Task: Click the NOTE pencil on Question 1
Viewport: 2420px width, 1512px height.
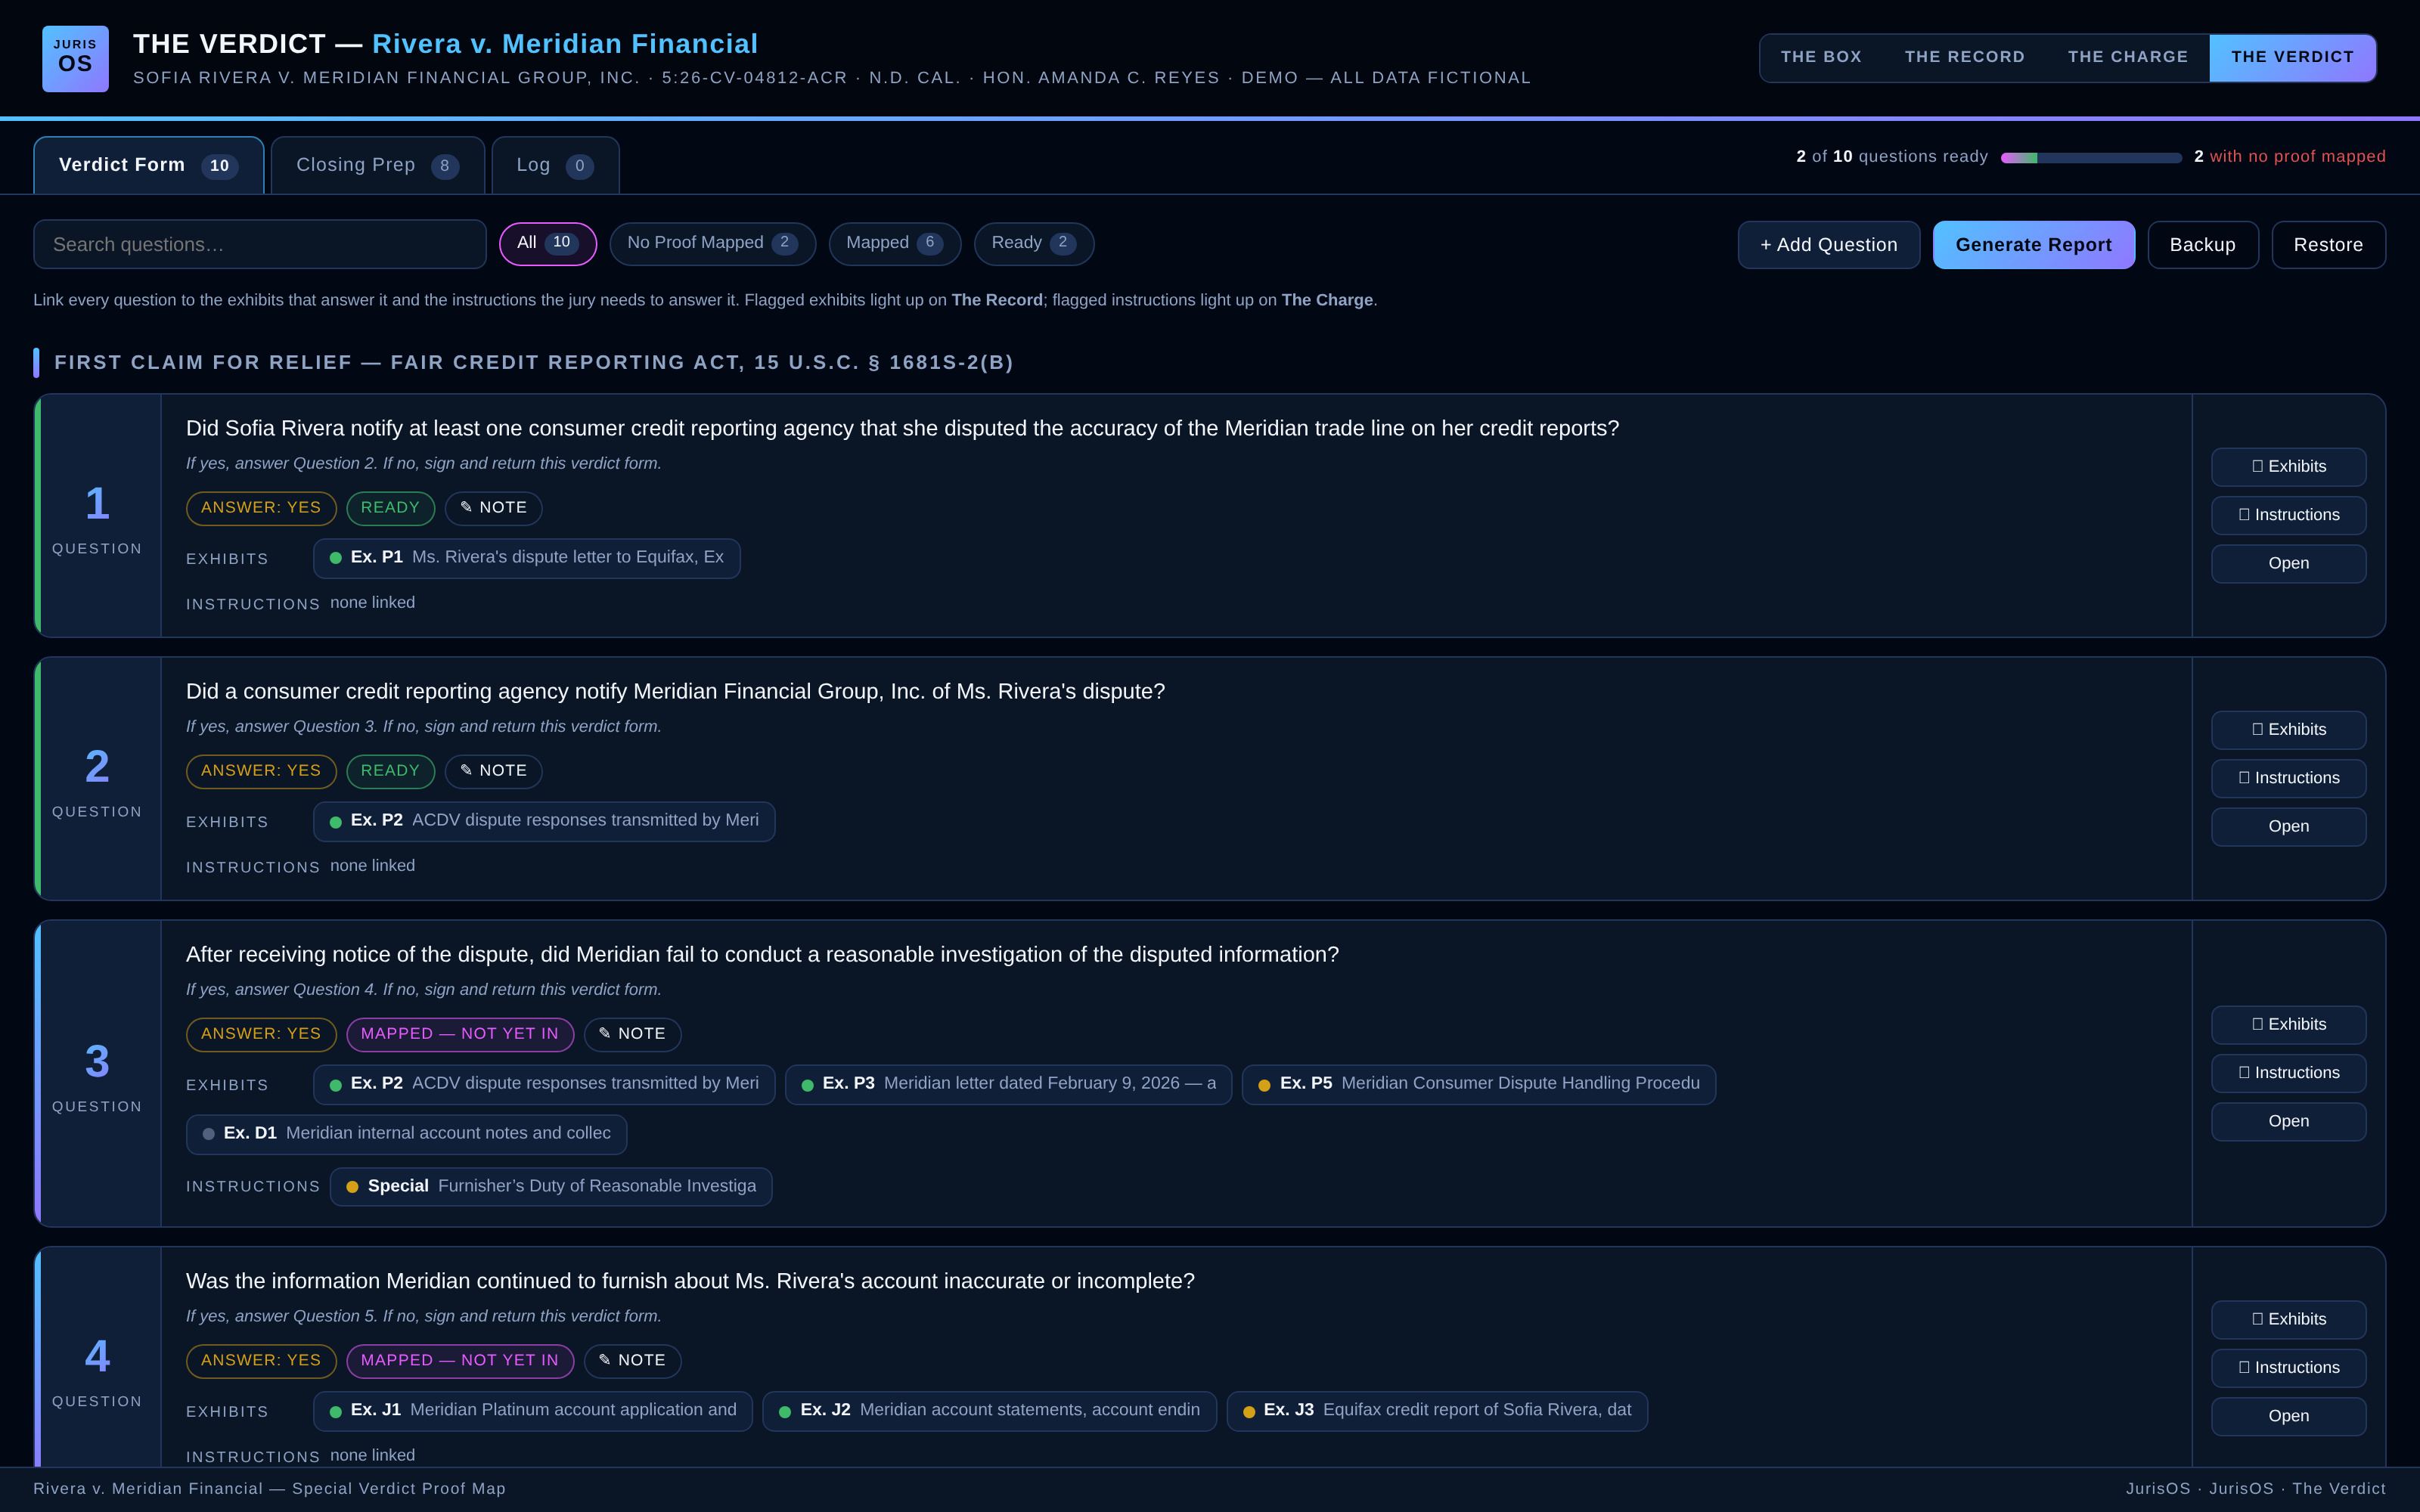Action: point(493,508)
